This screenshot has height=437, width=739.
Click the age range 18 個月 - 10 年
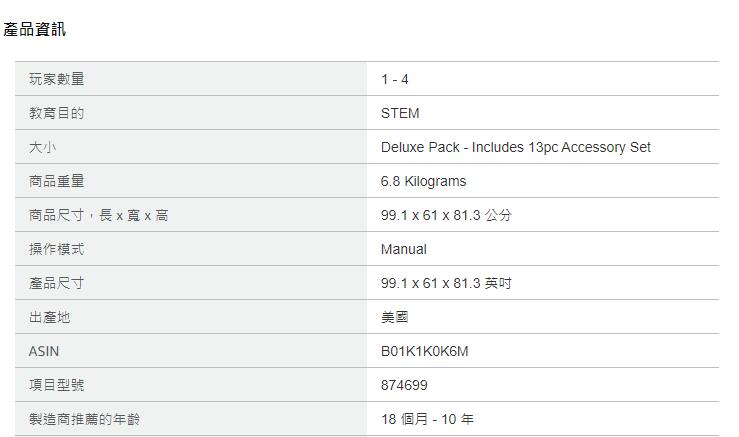427,419
